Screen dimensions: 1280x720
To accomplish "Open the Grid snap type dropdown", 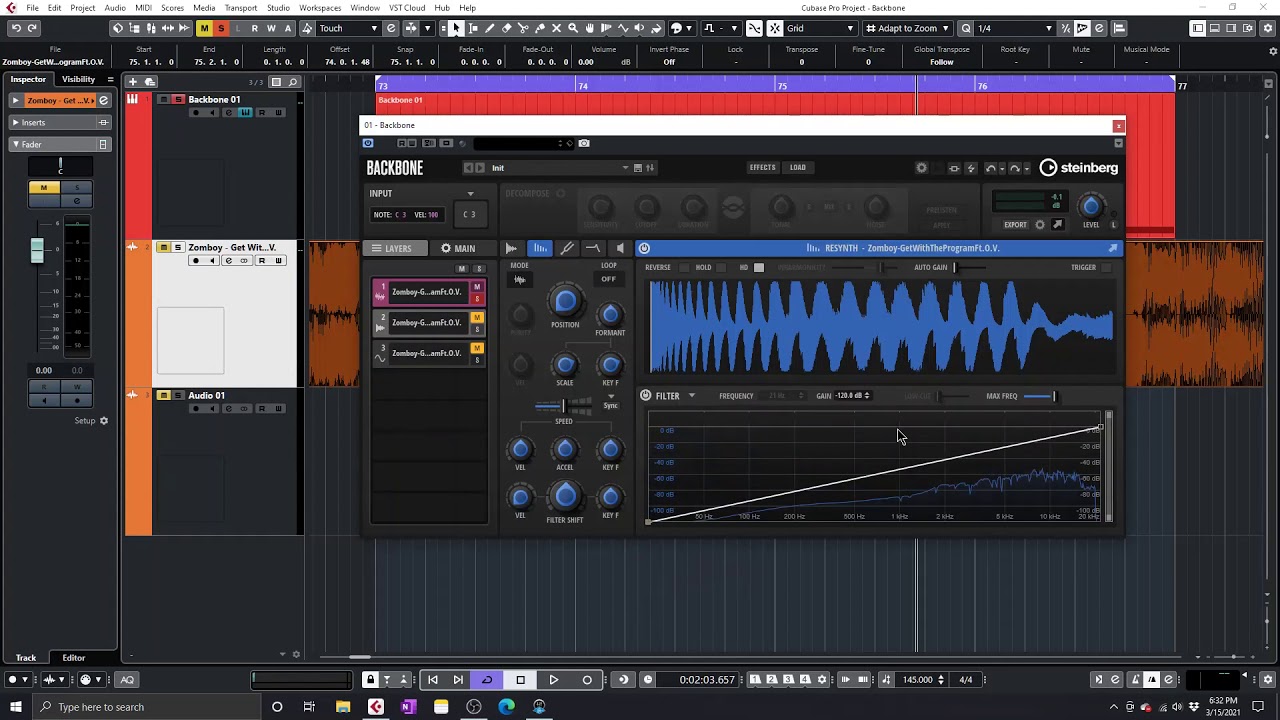I will point(820,28).
